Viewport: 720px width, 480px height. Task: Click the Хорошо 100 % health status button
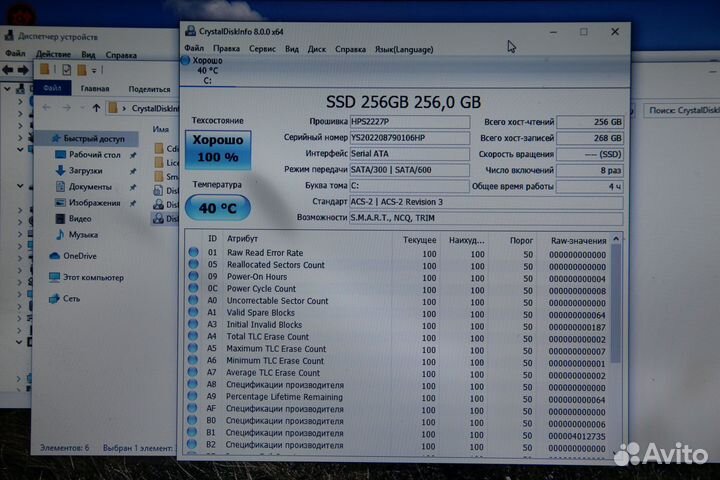click(x=218, y=149)
